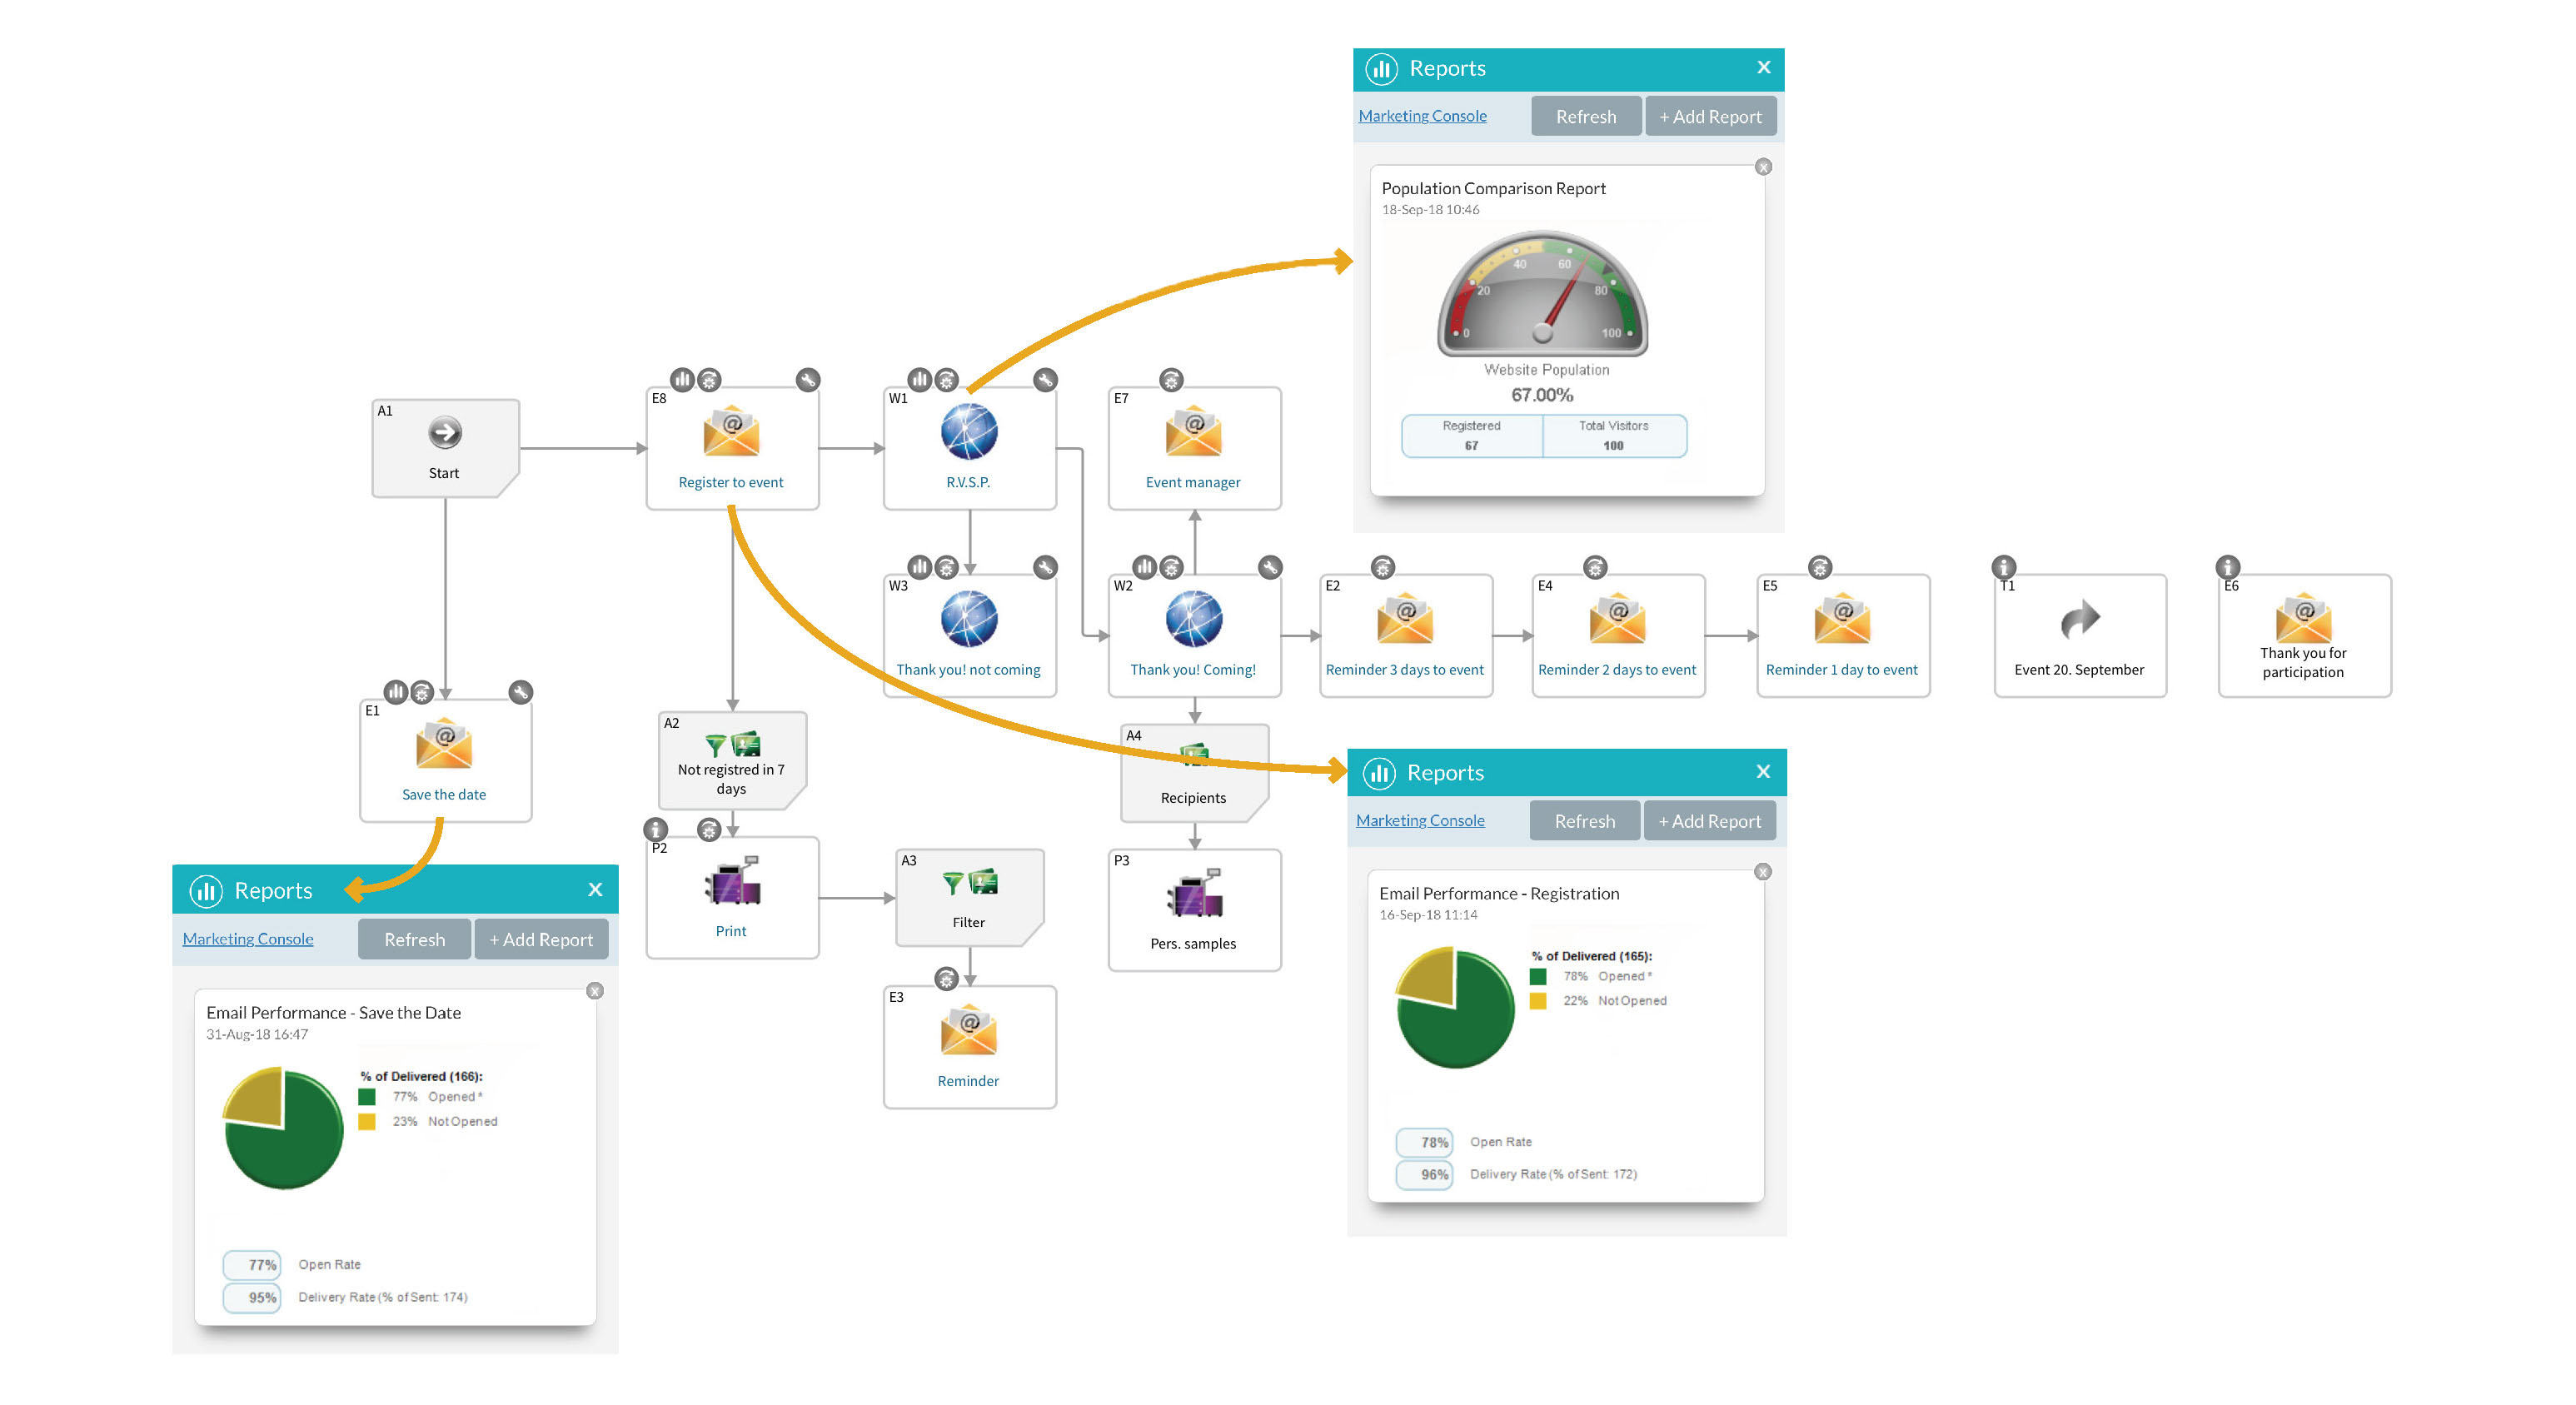Click the wrench icon on Save the date
This screenshot has width=2576, height=1405.
point(520,692)
